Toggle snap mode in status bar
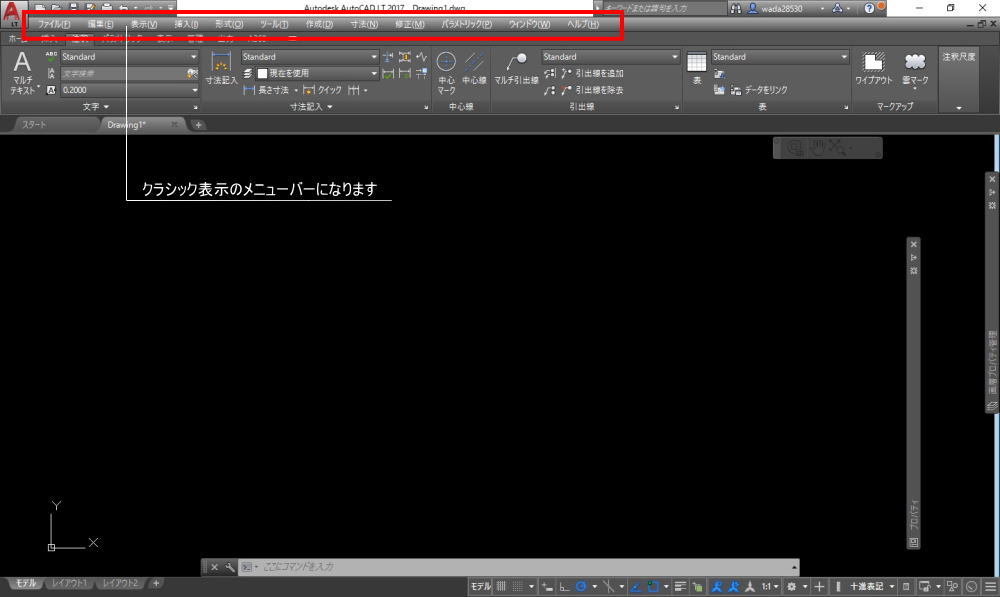 [518, 587]
